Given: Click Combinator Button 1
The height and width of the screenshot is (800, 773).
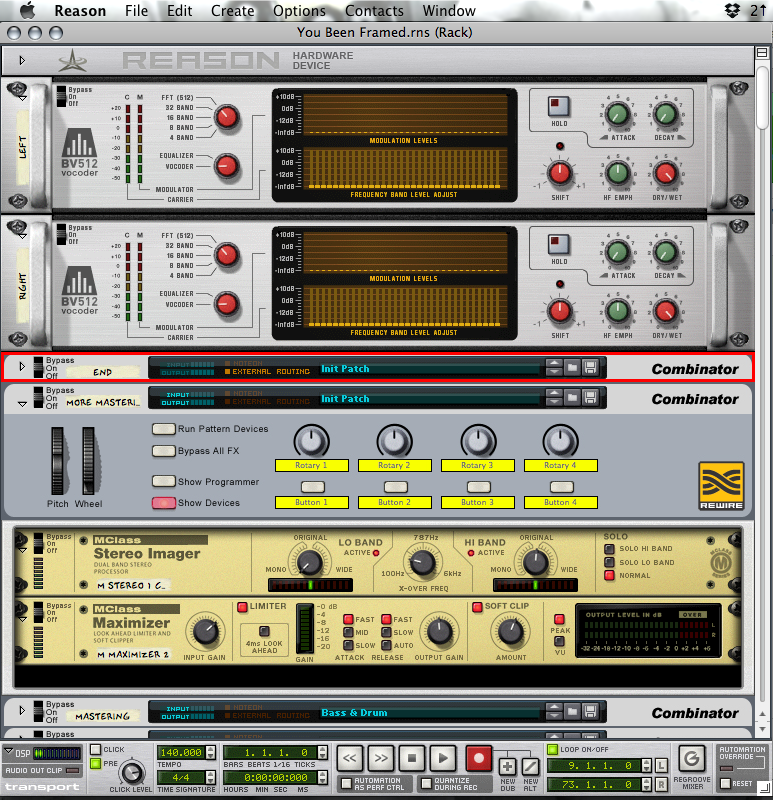Looking at the screenshot, I should [313, 487].
